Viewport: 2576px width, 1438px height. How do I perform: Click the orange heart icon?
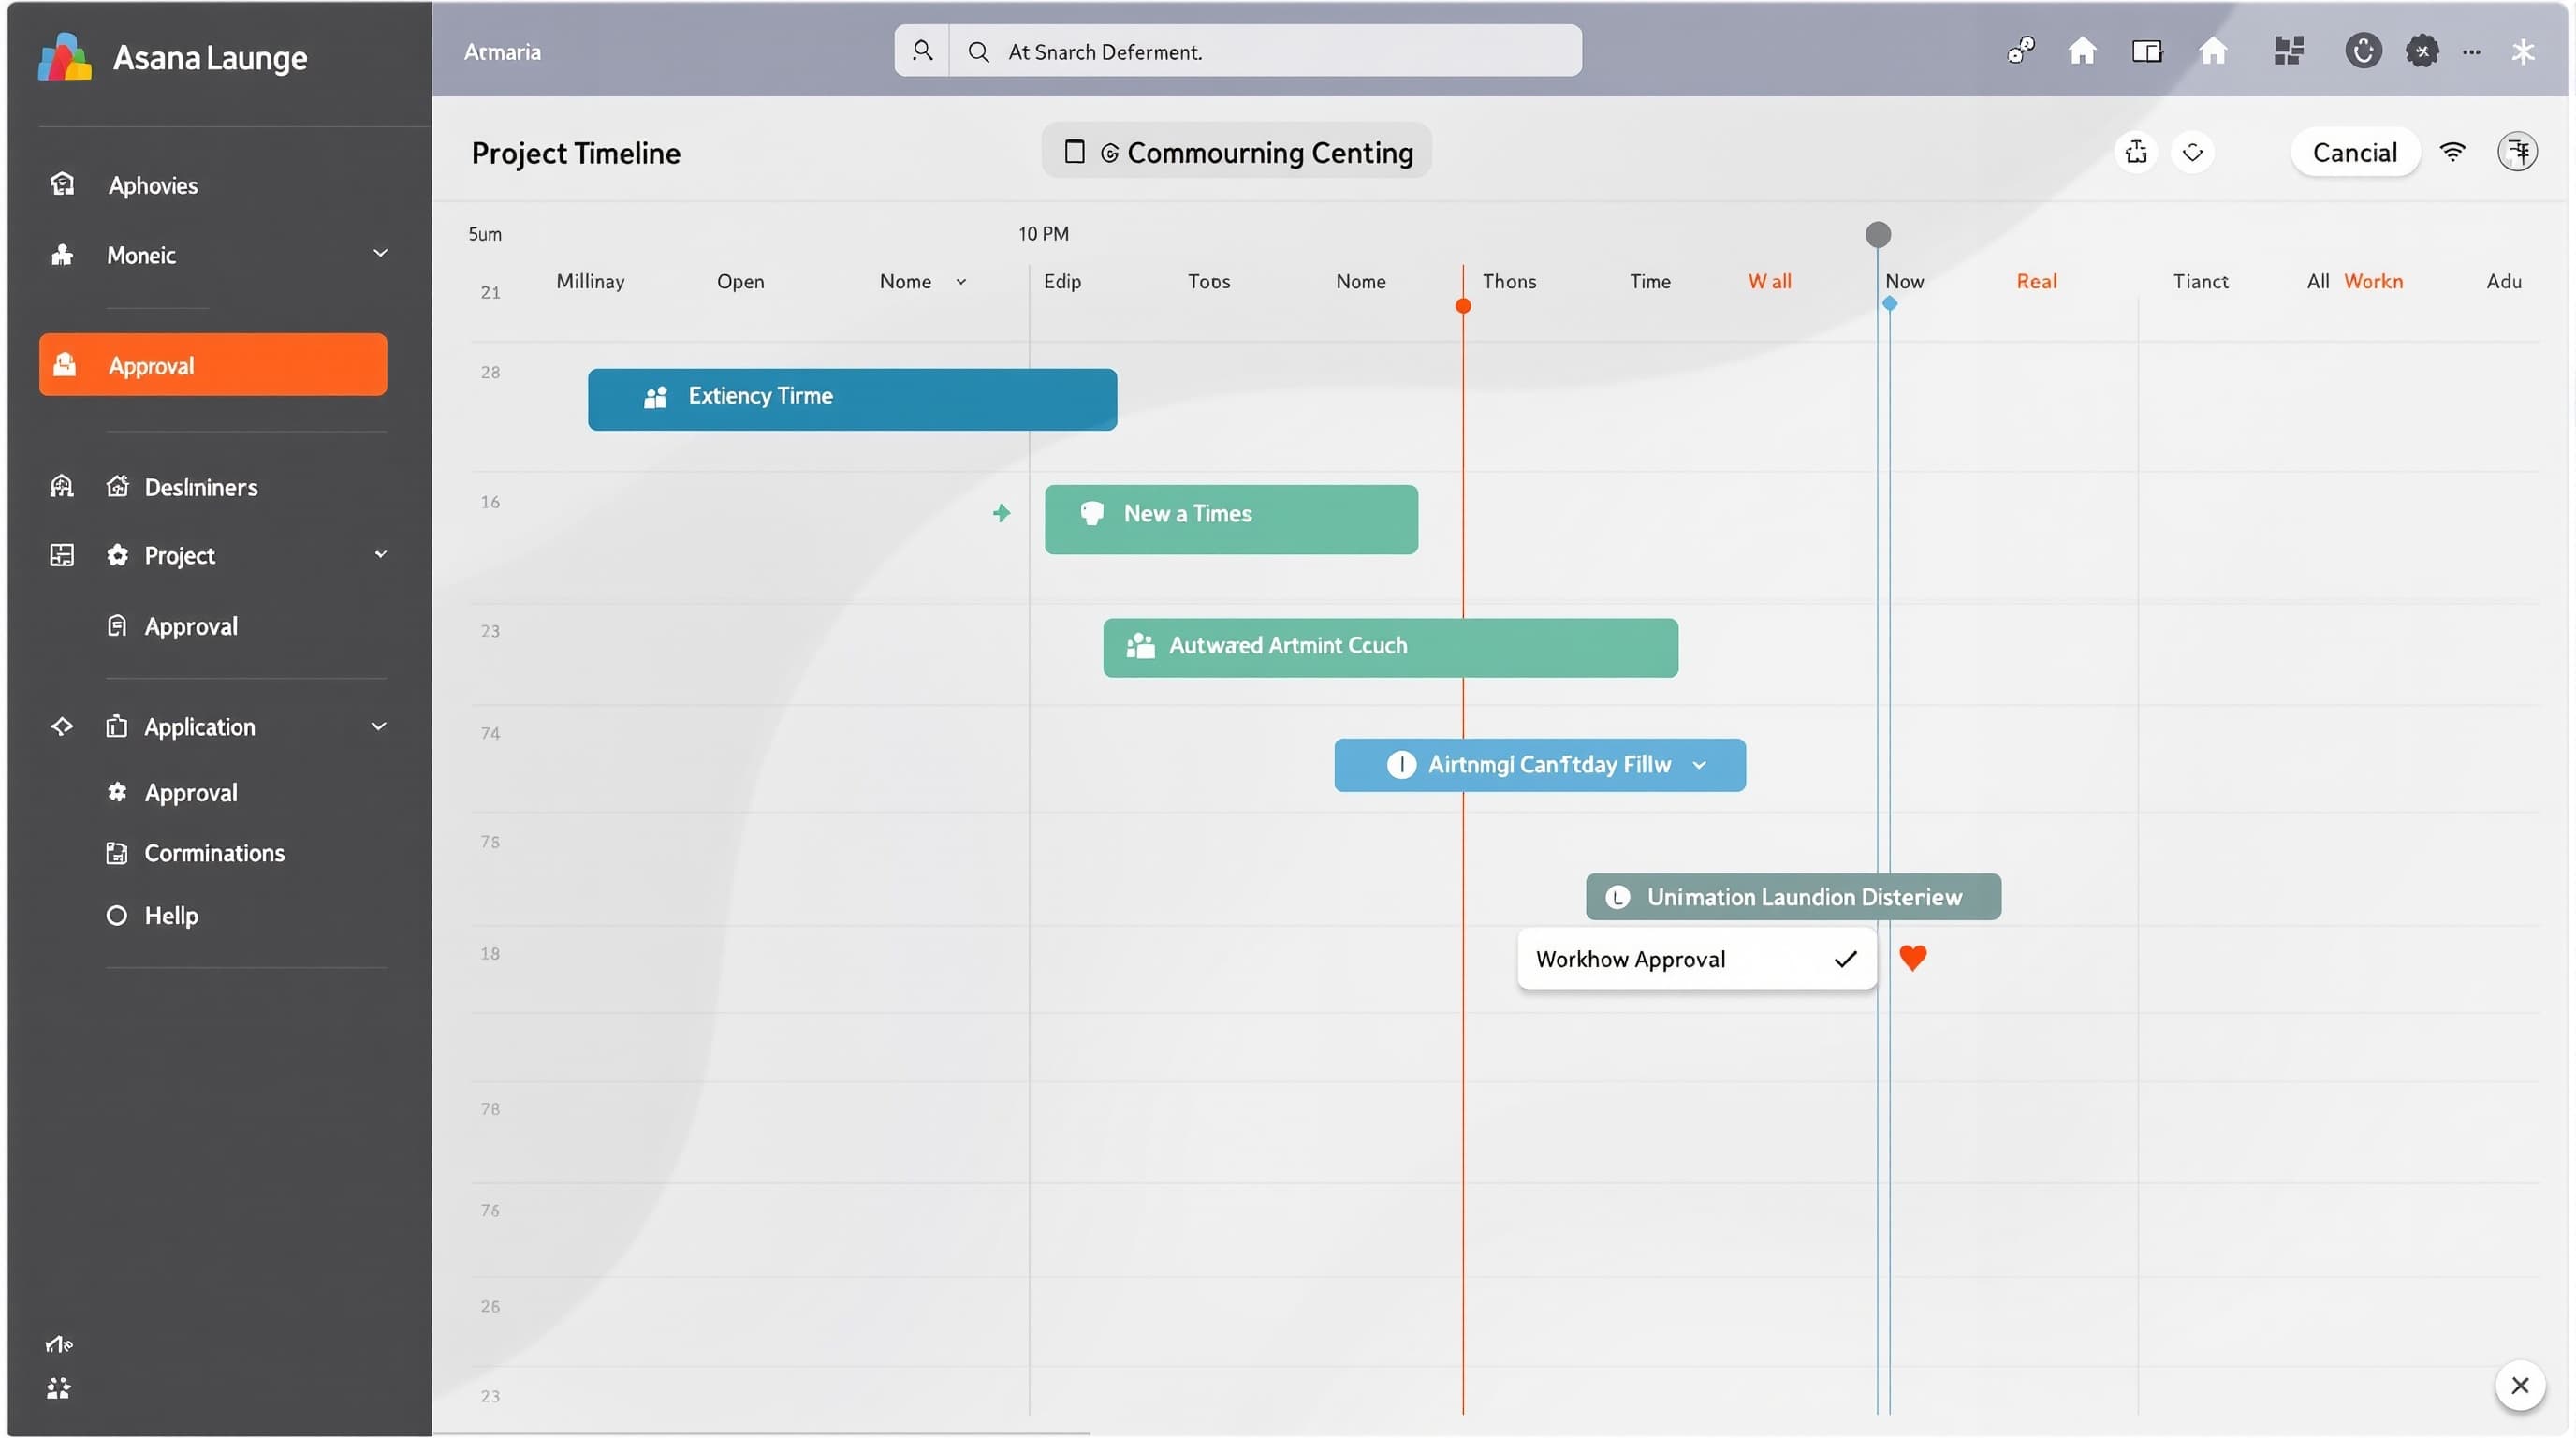tap(1912, 958)
